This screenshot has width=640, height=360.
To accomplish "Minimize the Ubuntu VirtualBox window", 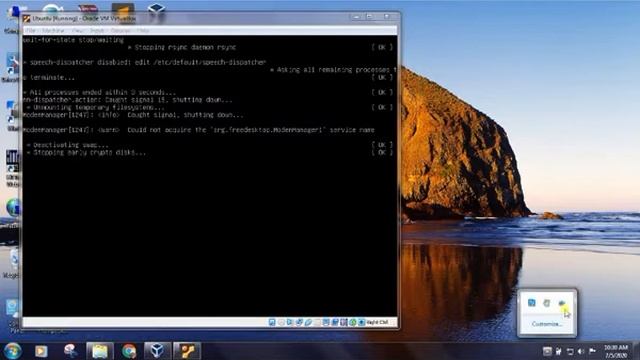I will [x=356, y=17].
